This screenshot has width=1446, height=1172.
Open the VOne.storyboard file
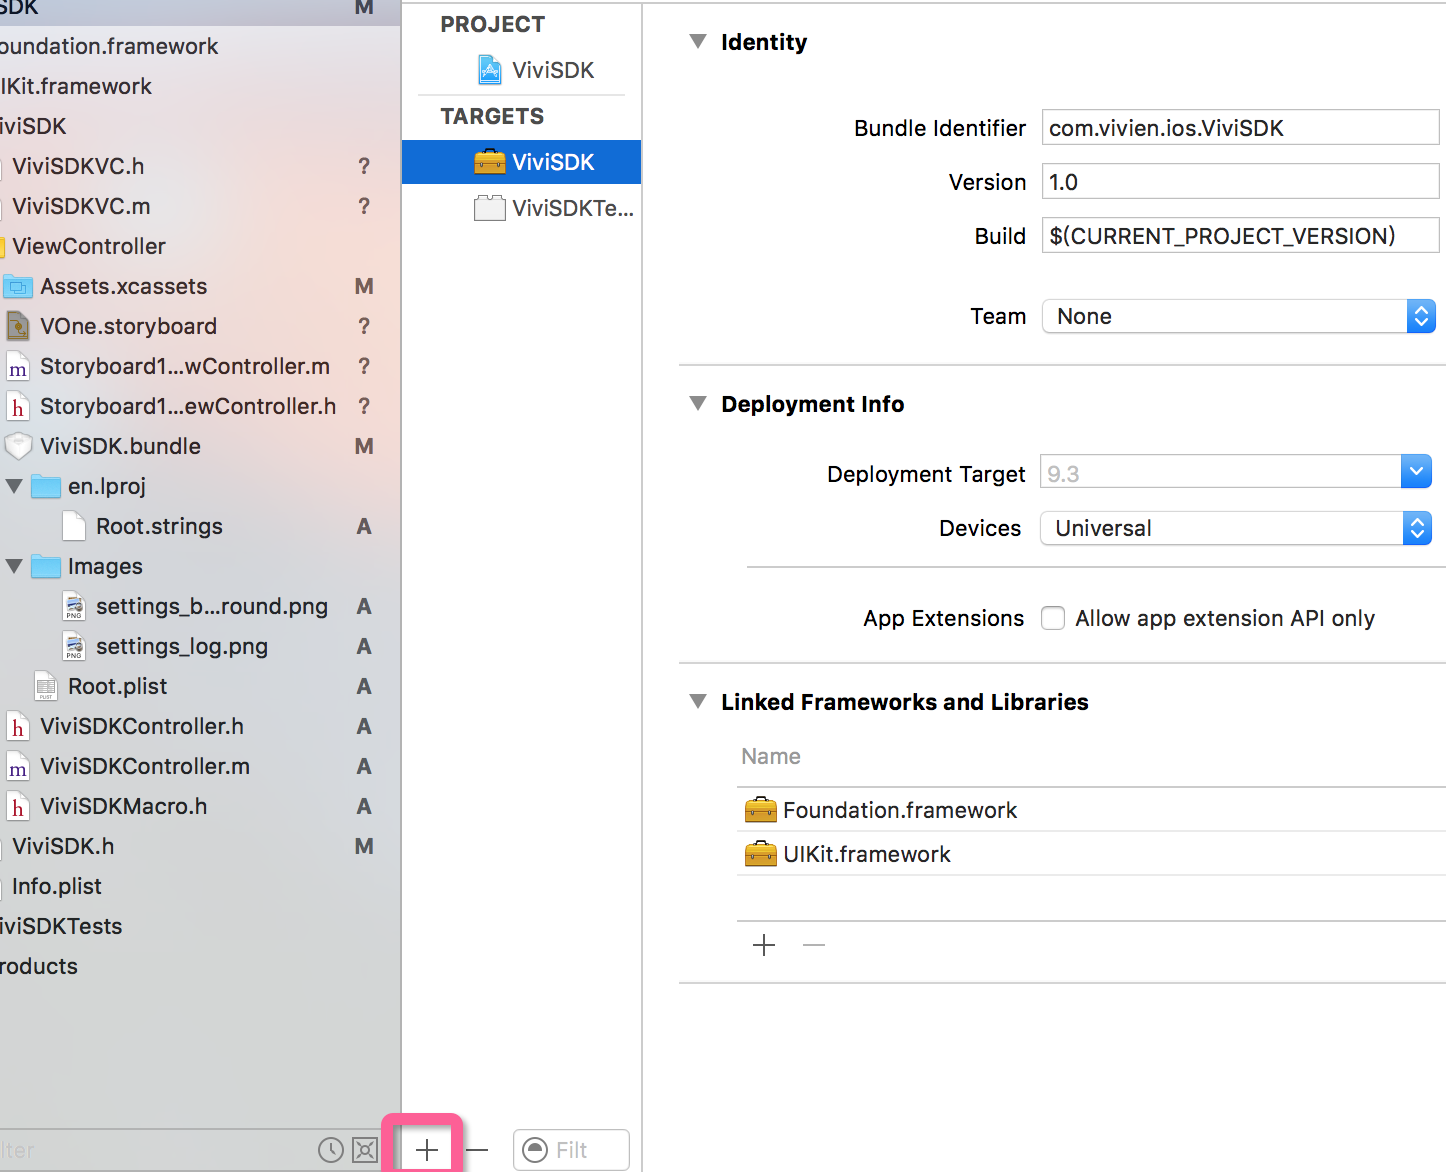pyautogui.click(x=128, y=326)
